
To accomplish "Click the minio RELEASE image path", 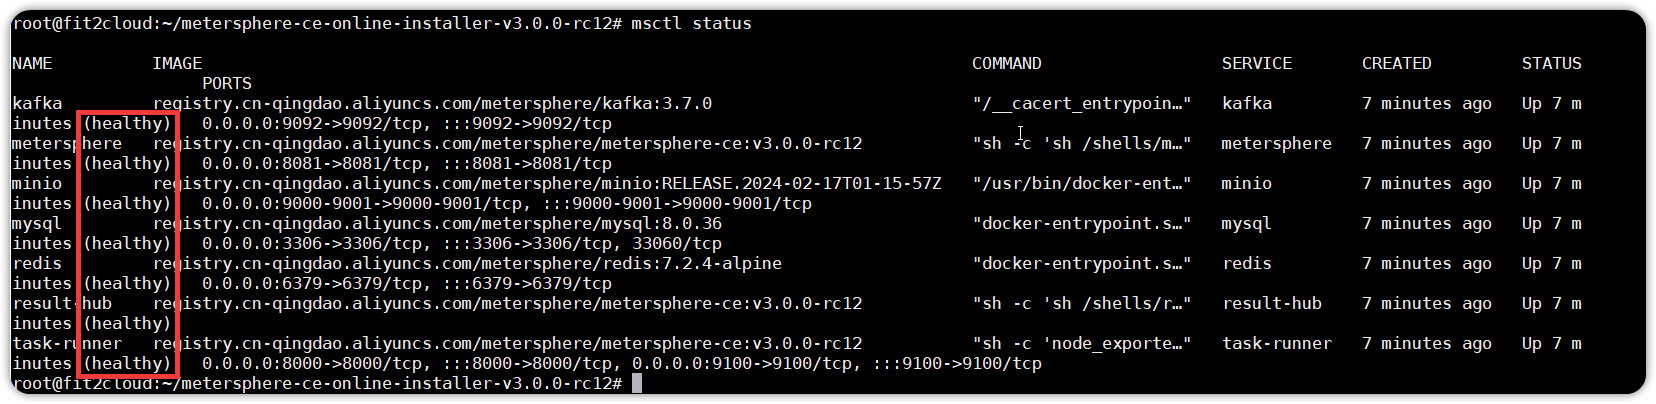I will [547, 183].
